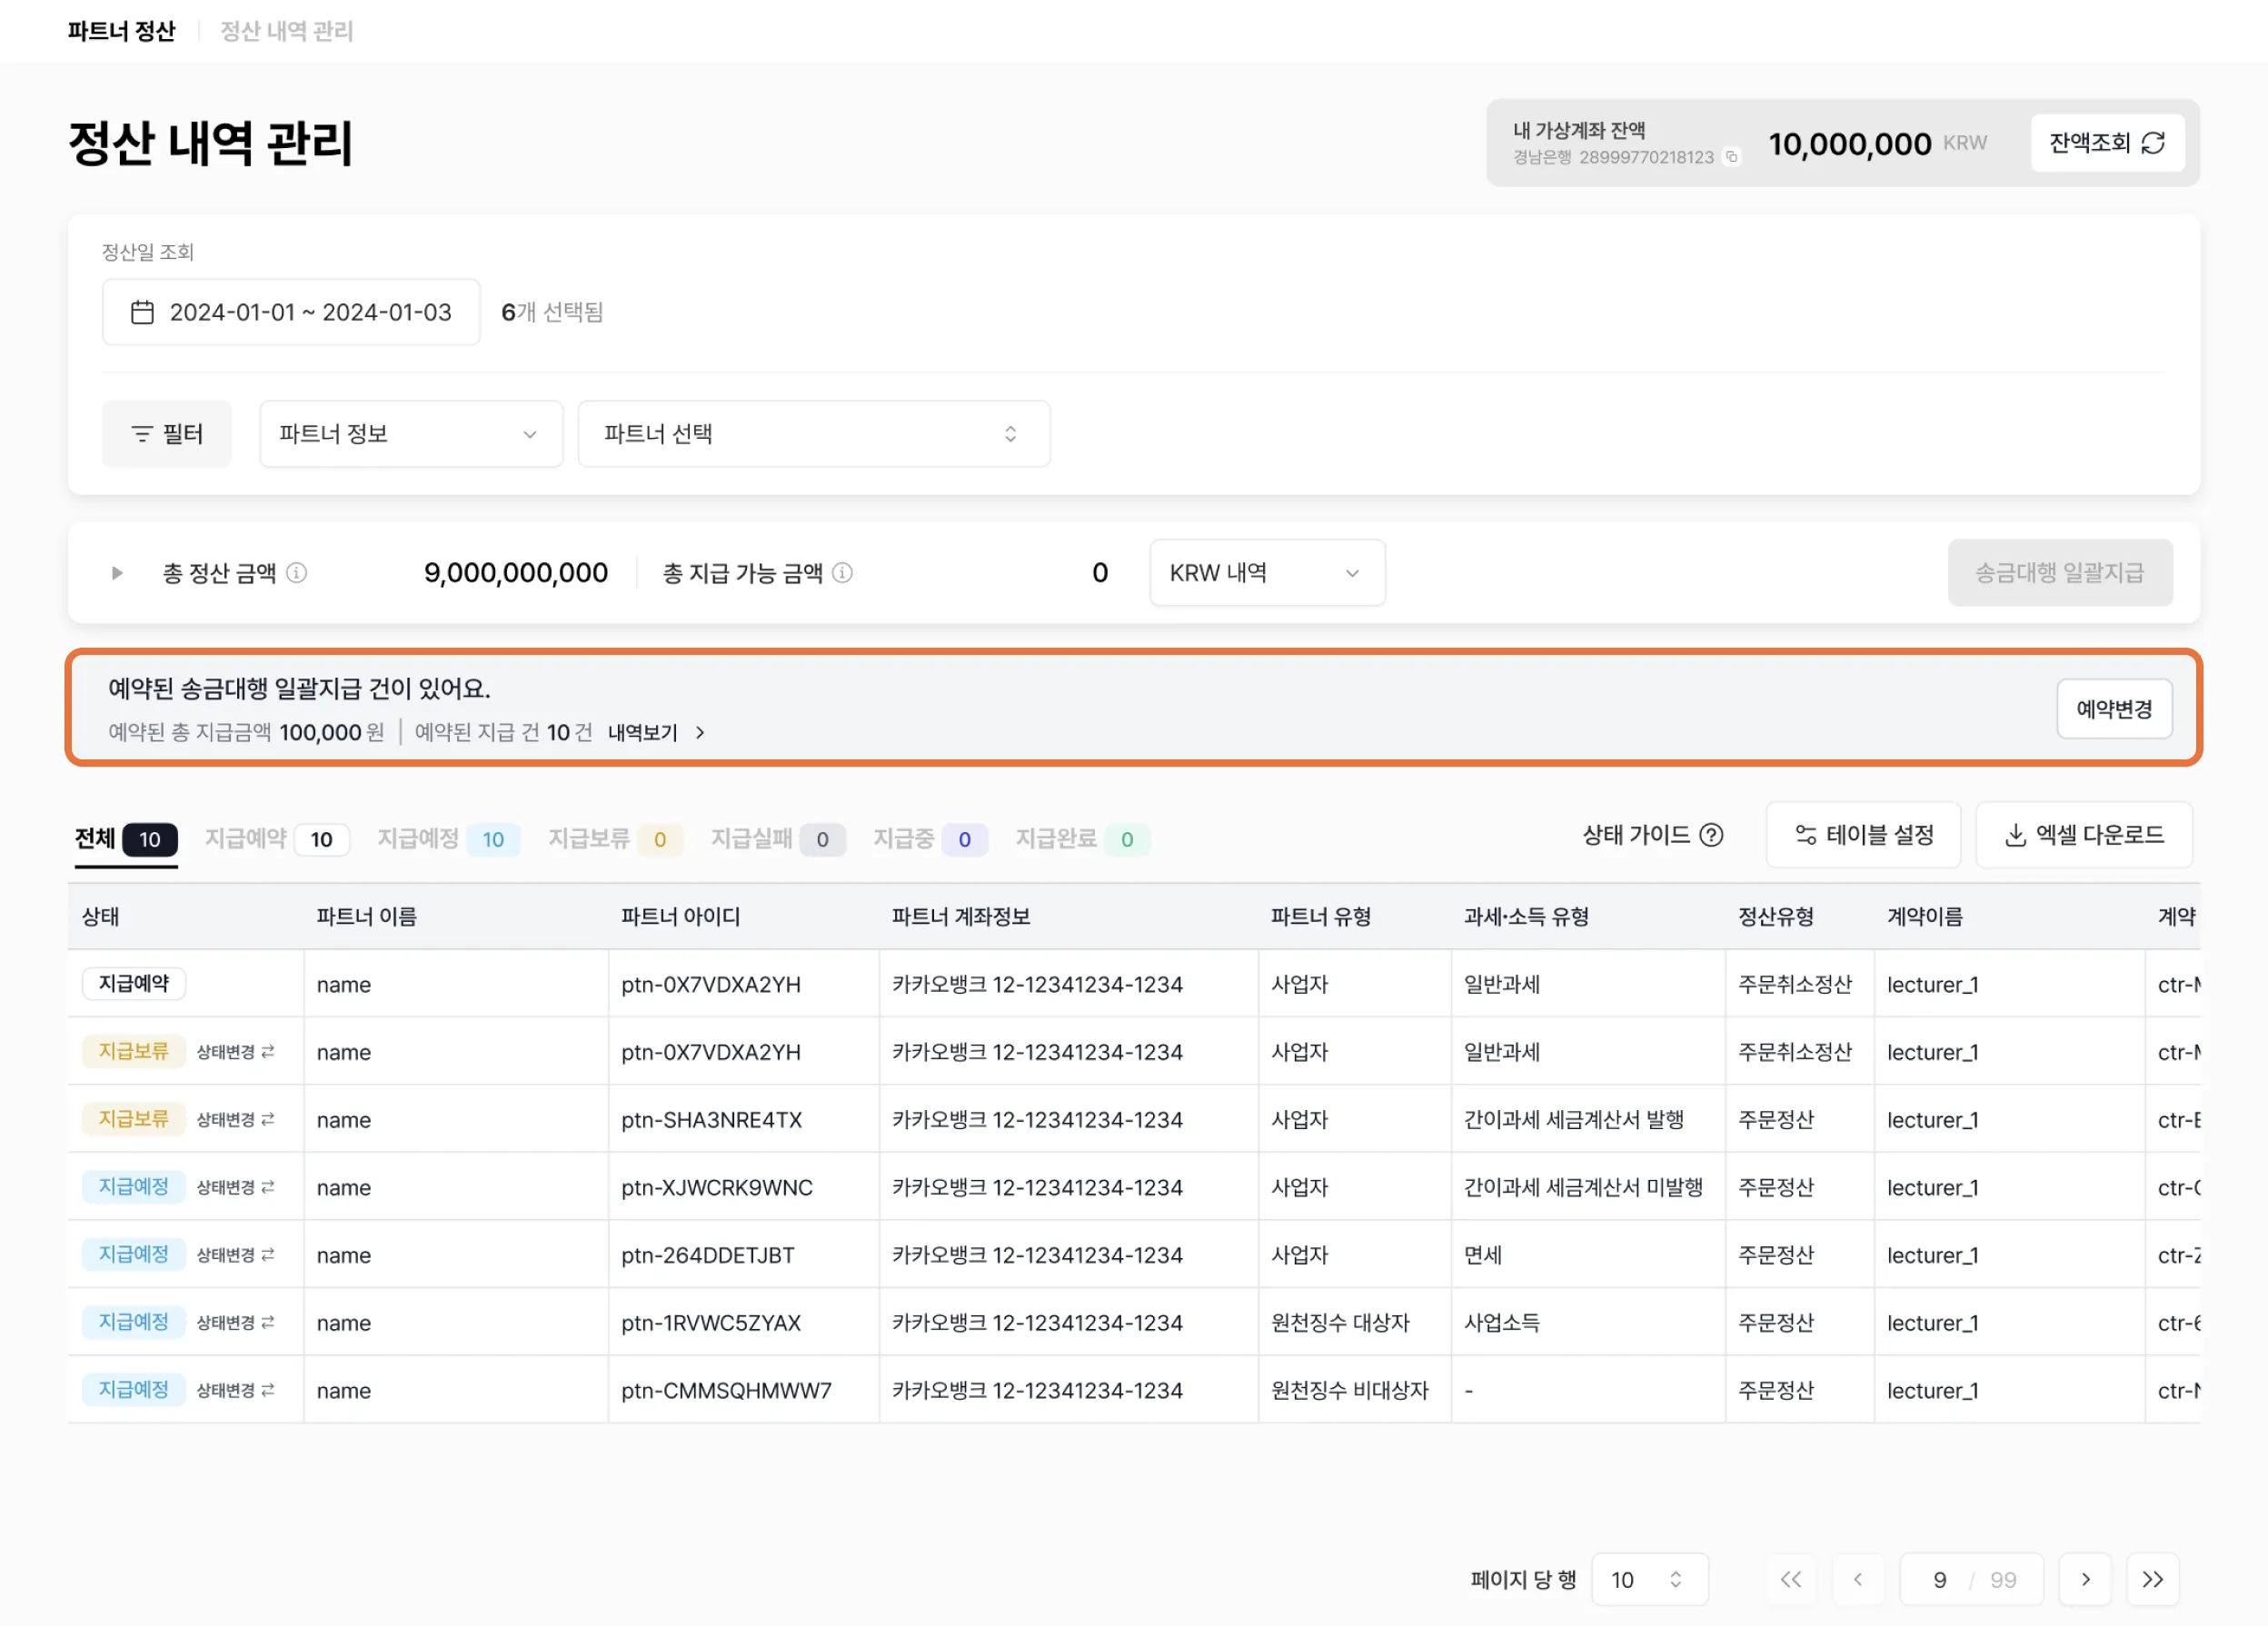Click info icon beside 총 지급 가능 금액
The height and width of the screenshot is (1626, 2268).
pyautogui.click(x=842, y=573)
